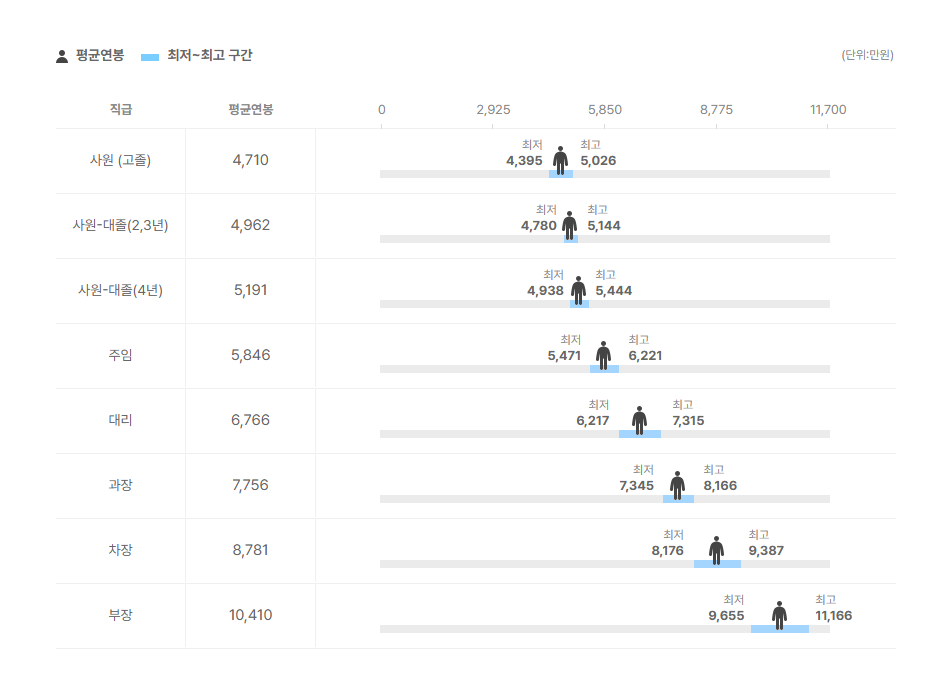The height and width of the screenshot is (697, 951).
Task: Click the blue salary range bar for 부장
Action: point(780,629)
